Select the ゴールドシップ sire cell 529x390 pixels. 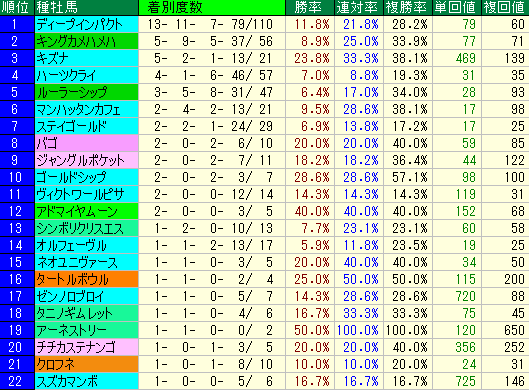(x=86, y=177)
